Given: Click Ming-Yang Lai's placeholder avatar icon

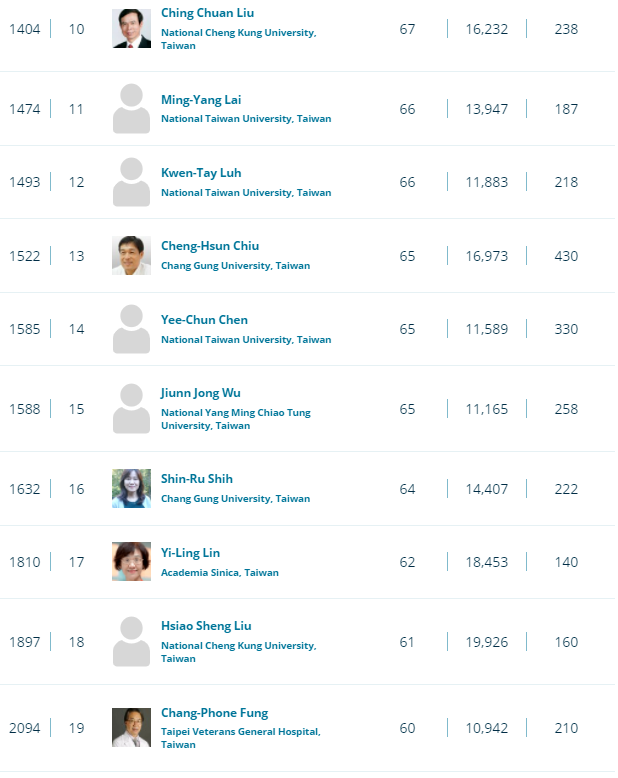Looking at the screenshot, I should (x=131, y=109).
